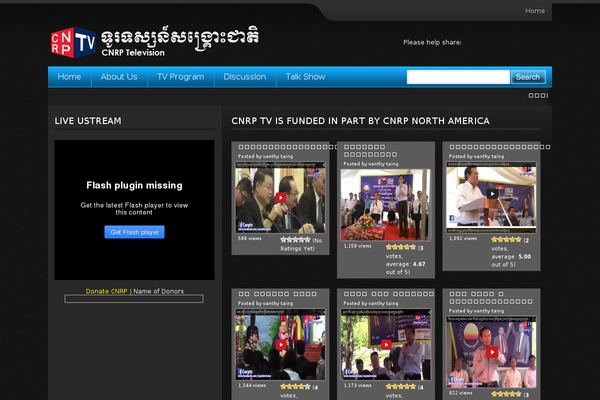Open the title of the 1,092 views video
The height and width of the screenshot is (400, 600).
tap(500, 147)
